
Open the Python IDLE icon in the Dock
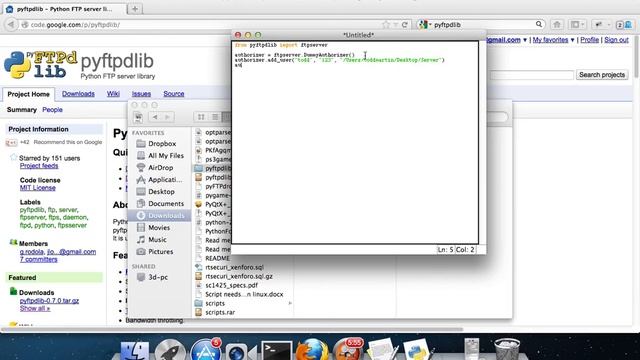click(x=416, y=350)
